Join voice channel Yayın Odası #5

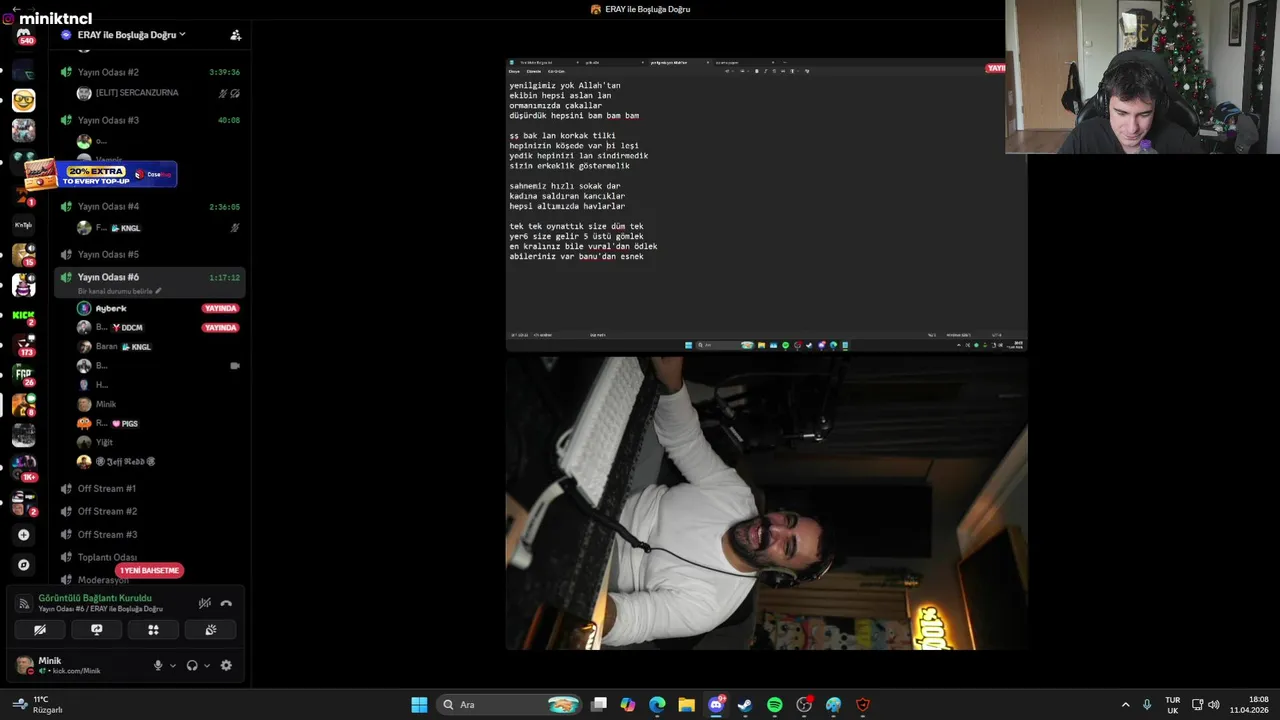click(x=150, y=254)
